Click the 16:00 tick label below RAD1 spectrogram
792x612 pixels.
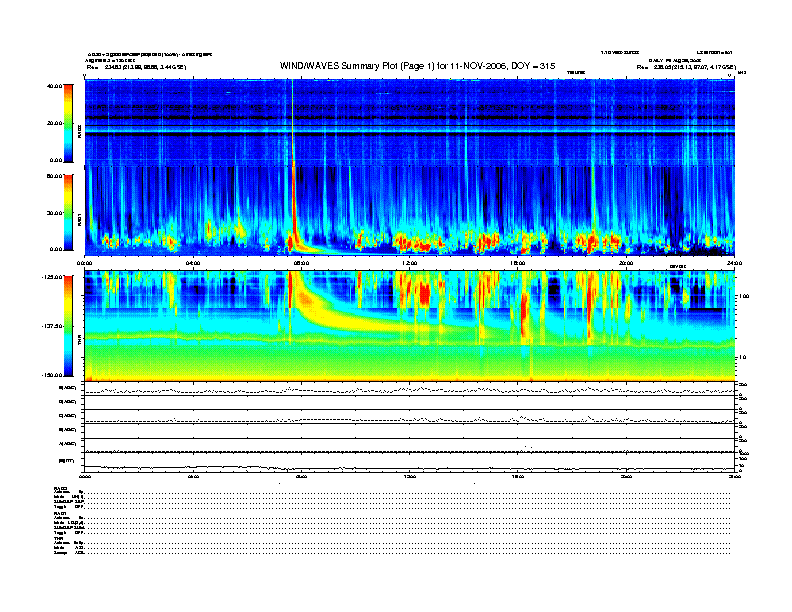[518, 263]
